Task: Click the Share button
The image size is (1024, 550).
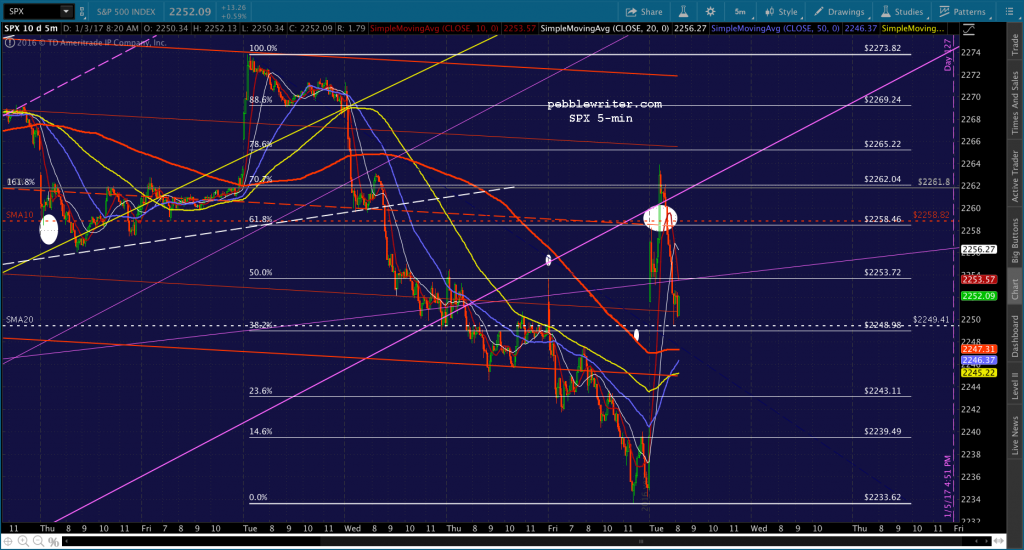Action: (x=644, y=12)
